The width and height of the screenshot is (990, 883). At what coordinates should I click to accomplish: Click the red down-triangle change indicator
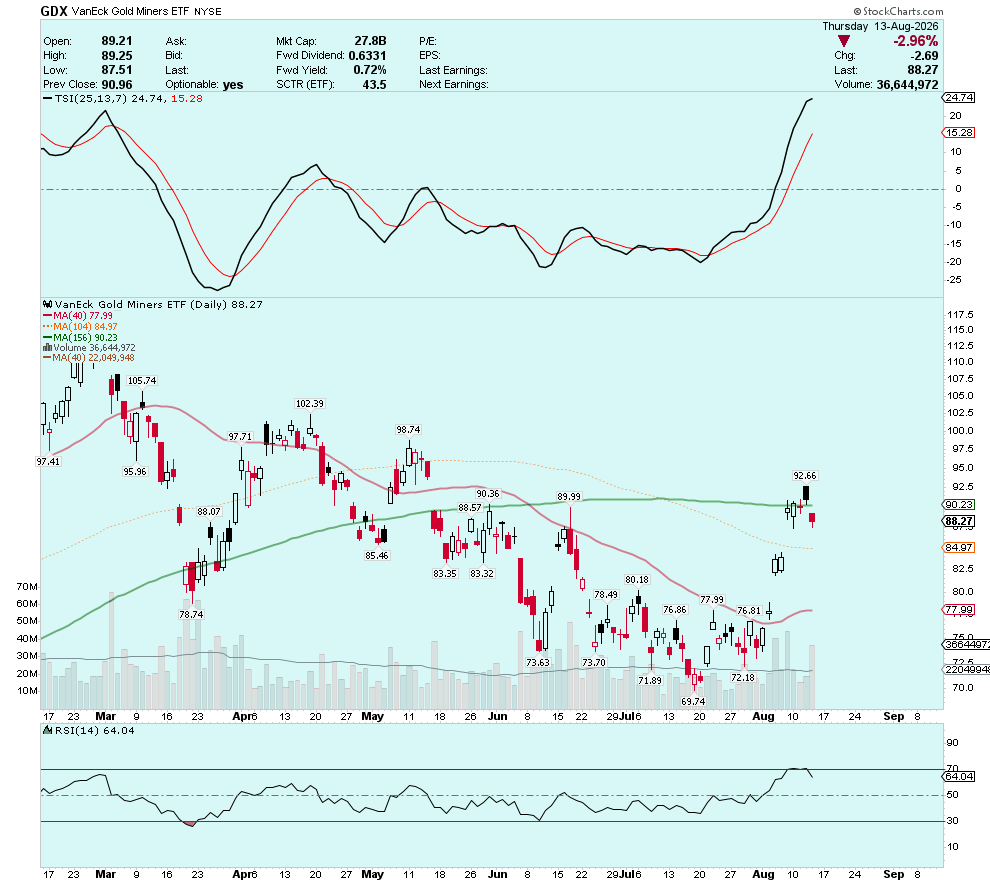(844, 41)
